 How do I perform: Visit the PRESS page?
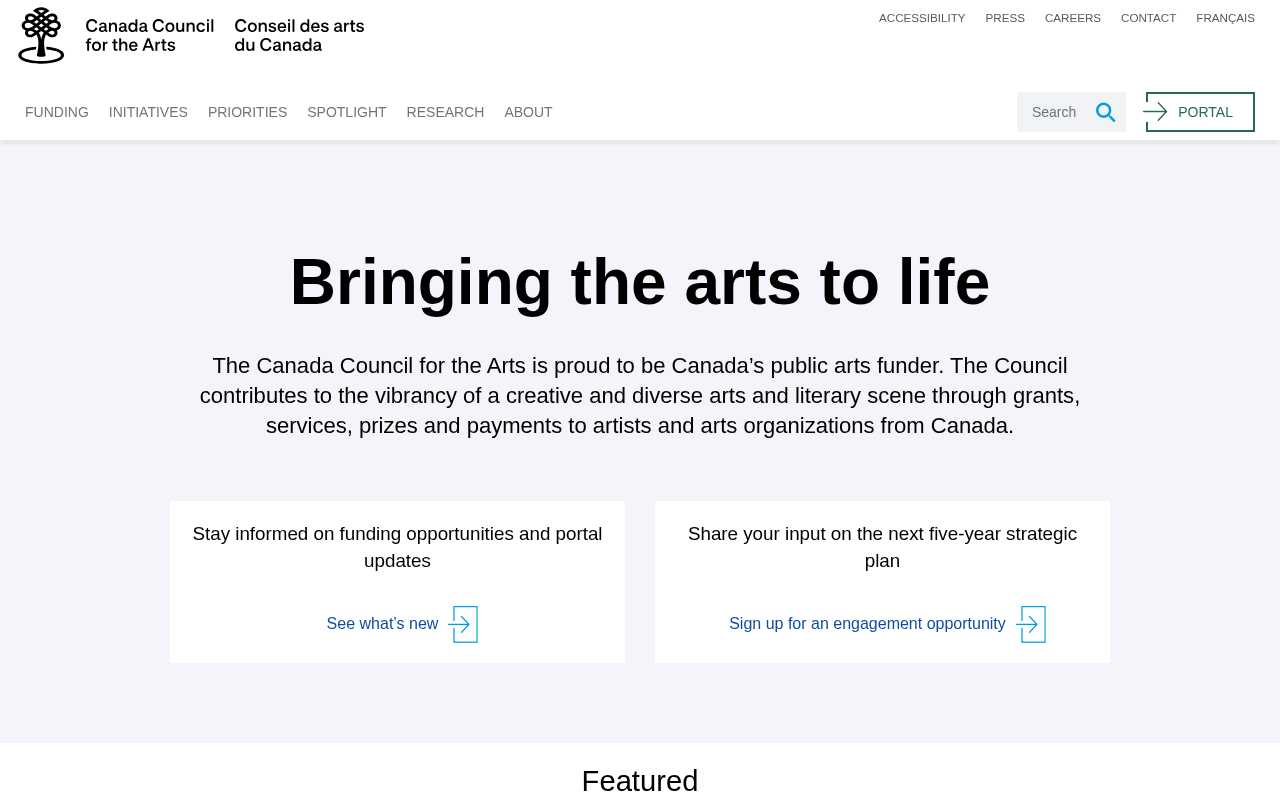(x=1004, y=18)
